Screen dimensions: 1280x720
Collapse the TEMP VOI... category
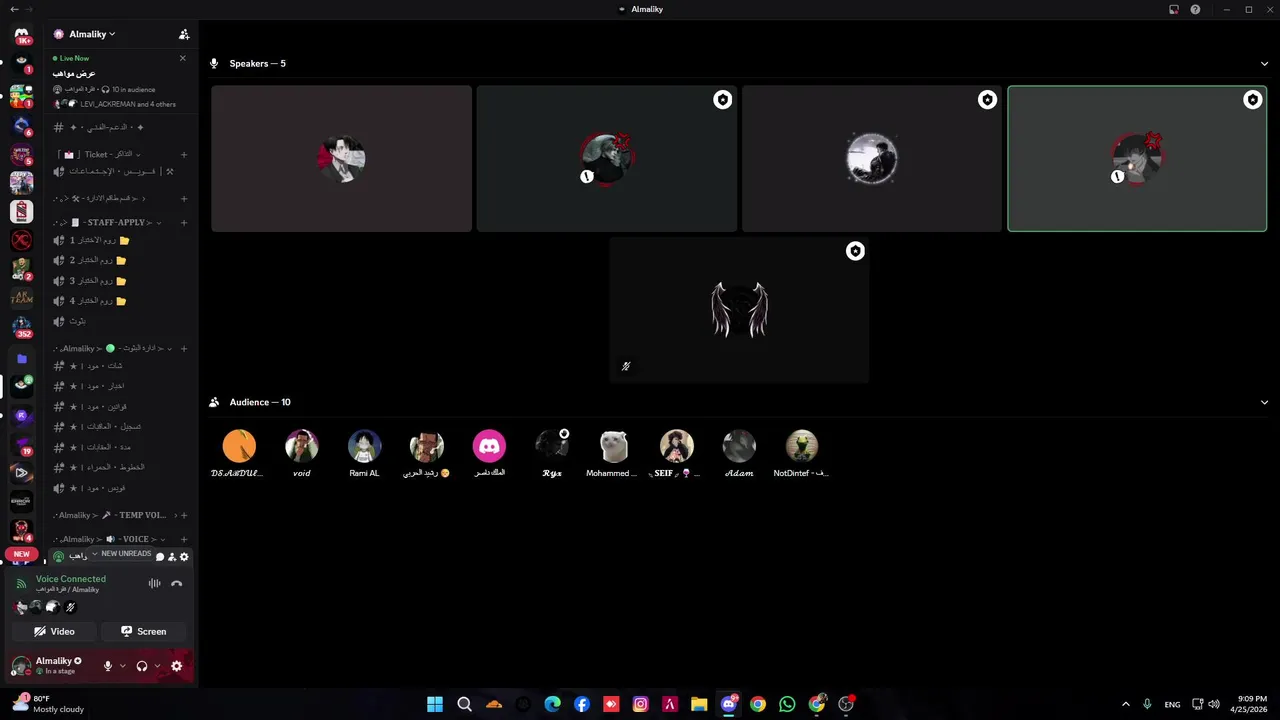[x=115, y=515]
